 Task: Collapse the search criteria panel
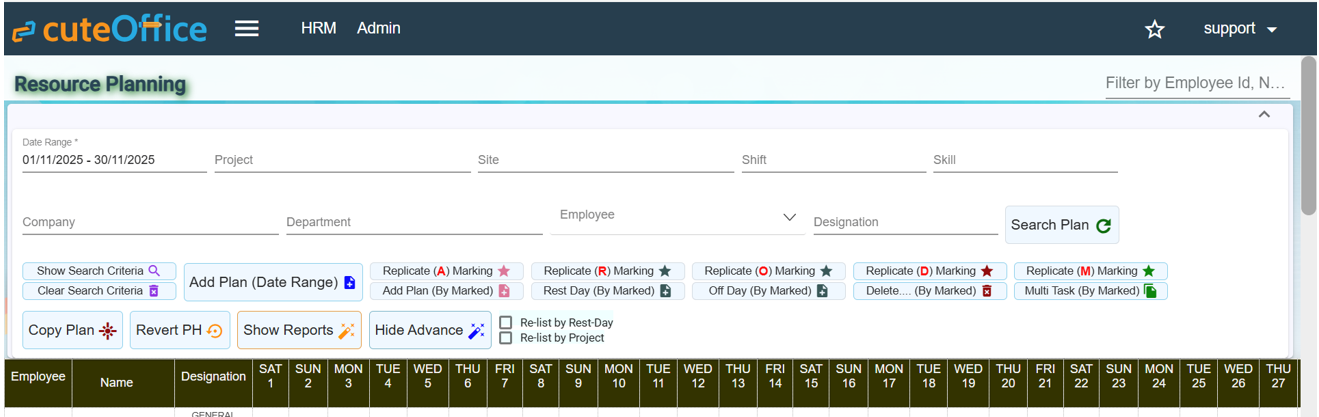1264,114
